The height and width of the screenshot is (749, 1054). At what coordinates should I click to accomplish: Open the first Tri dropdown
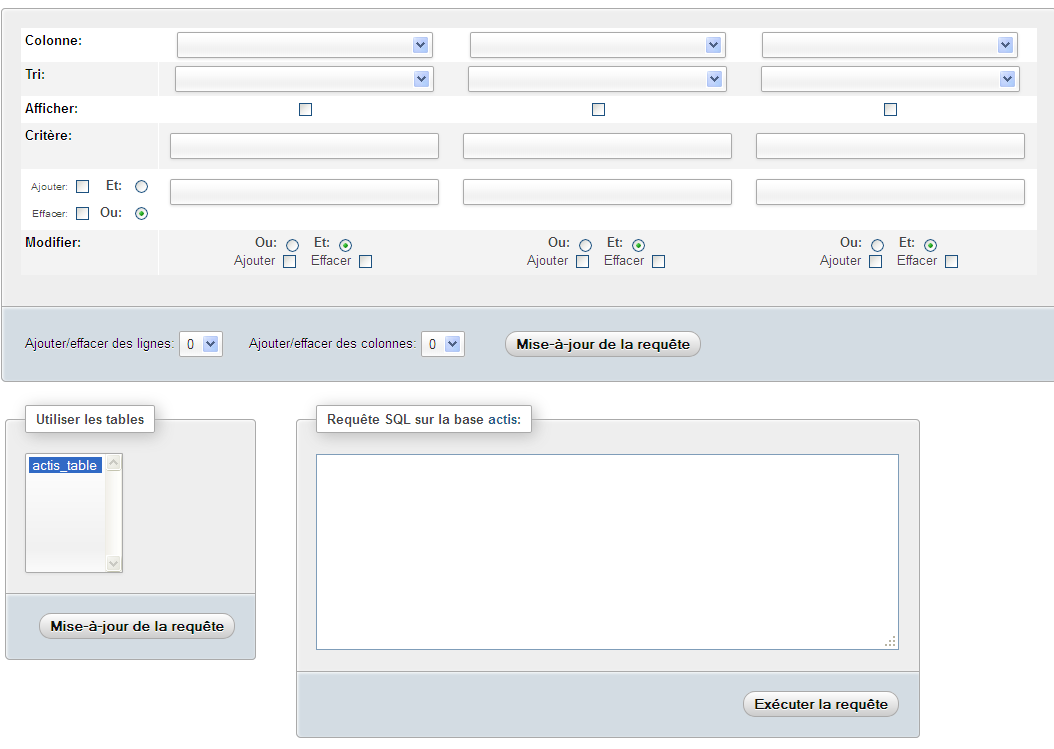pyautogui.click(x=304, y=79)
